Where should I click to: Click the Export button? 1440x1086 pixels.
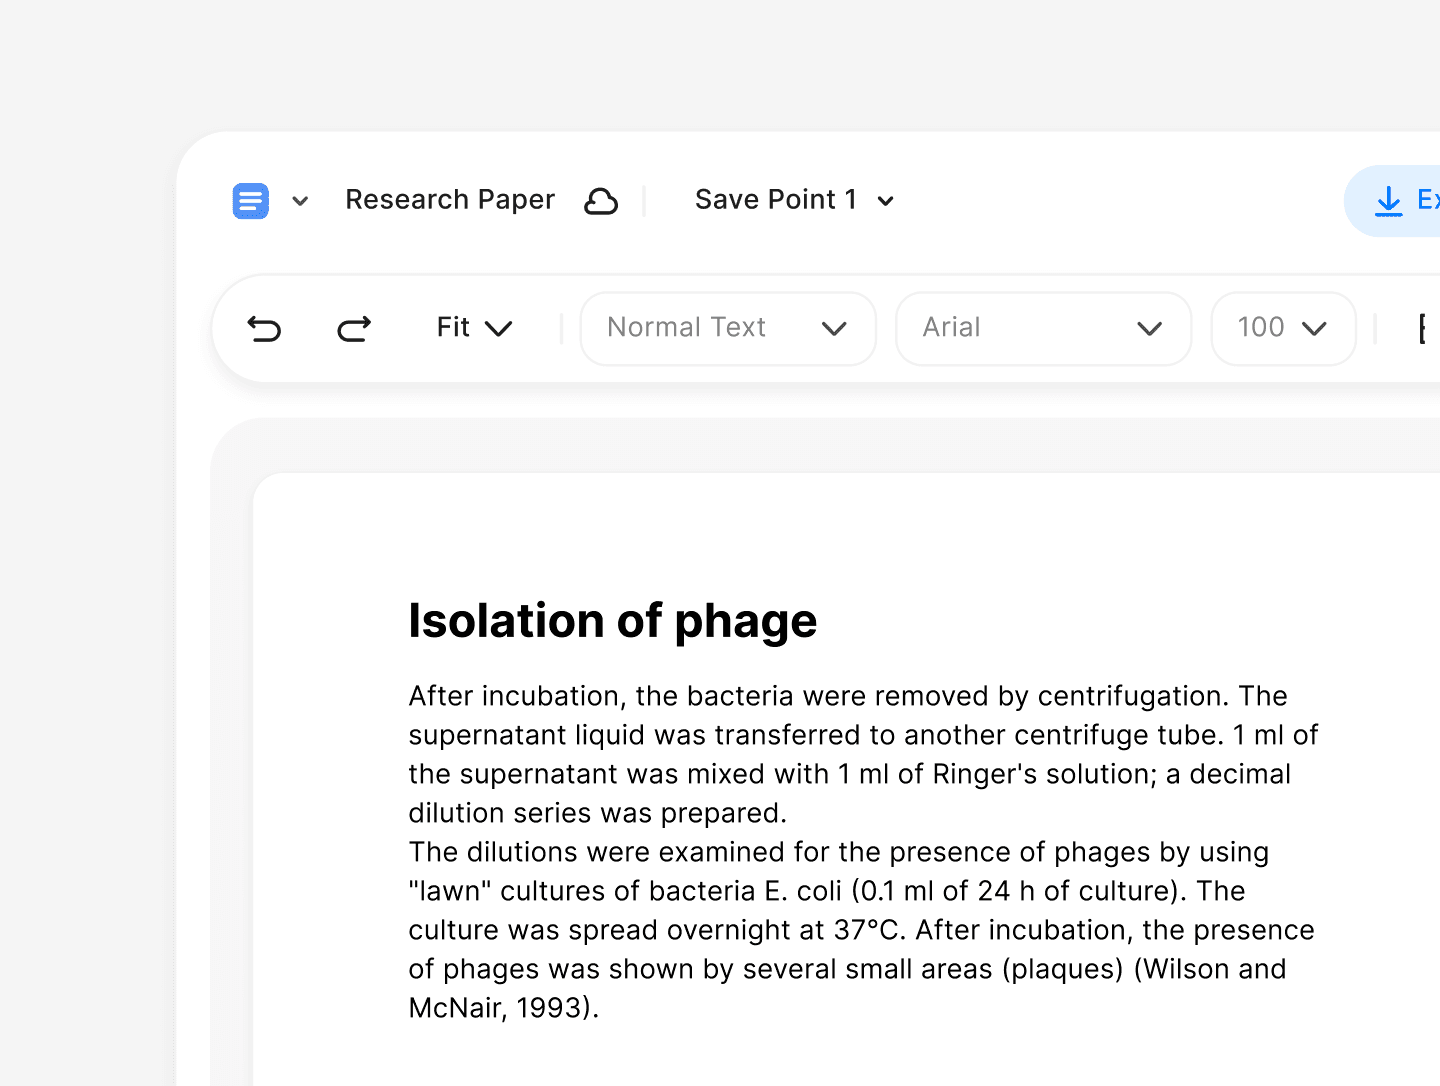pos(1410,201)
